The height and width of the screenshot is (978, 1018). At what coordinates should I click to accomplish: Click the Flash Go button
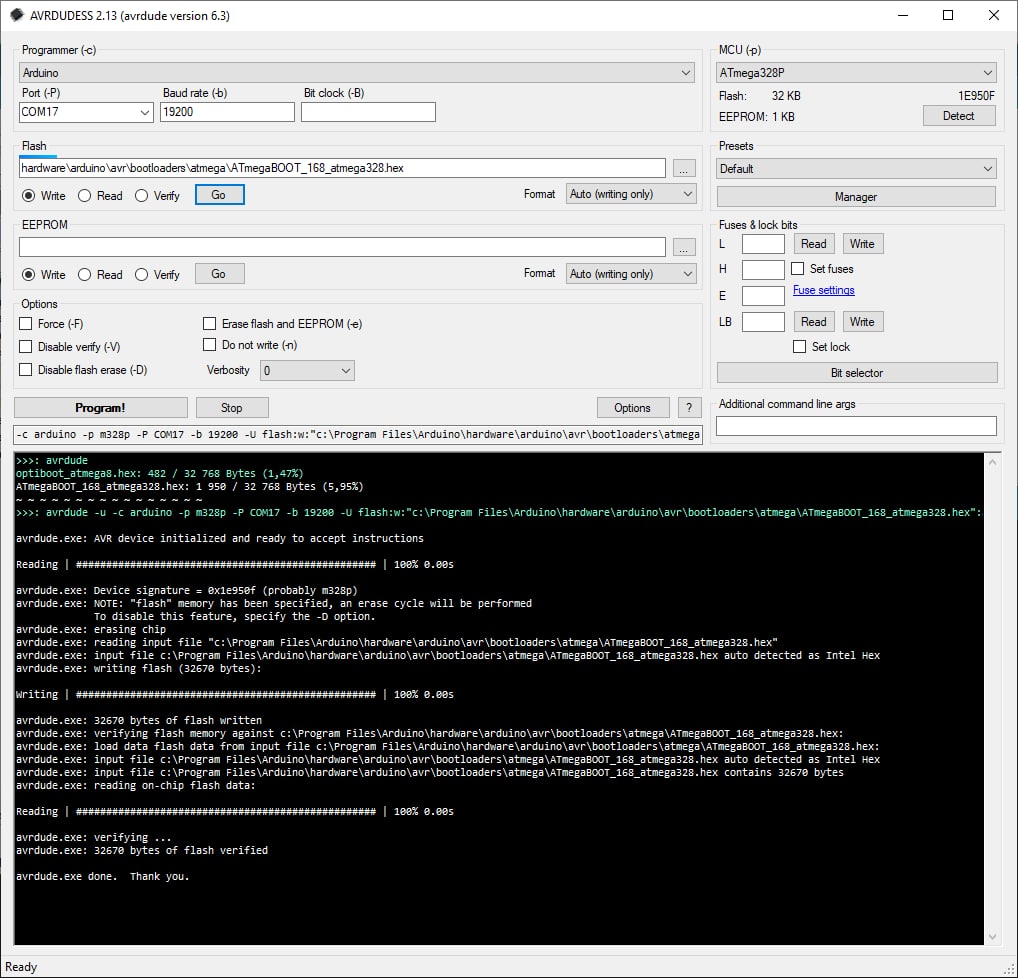pyautogui.click(x=219, y=195)
